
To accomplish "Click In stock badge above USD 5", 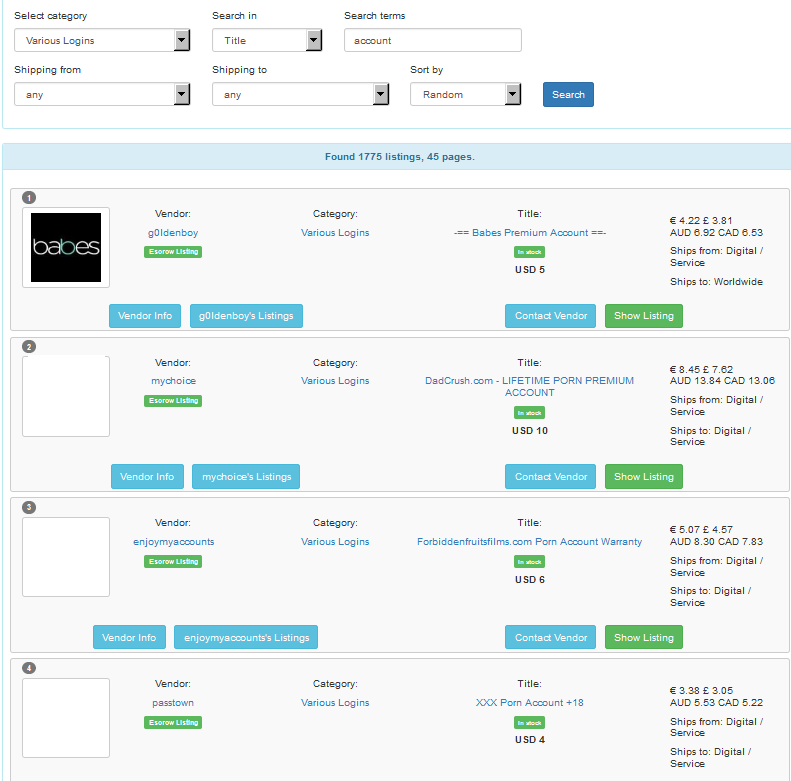I will (x=530, y=252).
